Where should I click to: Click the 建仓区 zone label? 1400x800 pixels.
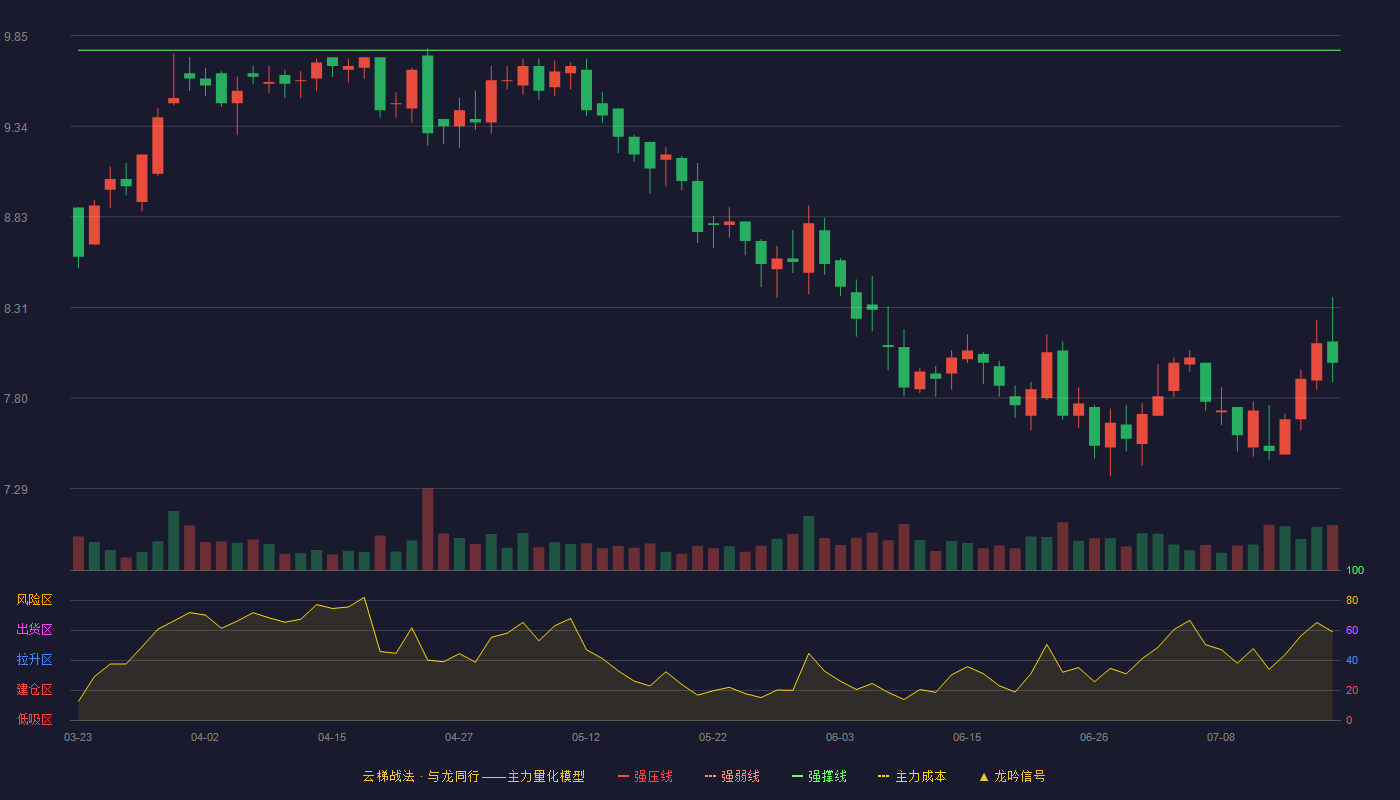click(x=34, y=690)
